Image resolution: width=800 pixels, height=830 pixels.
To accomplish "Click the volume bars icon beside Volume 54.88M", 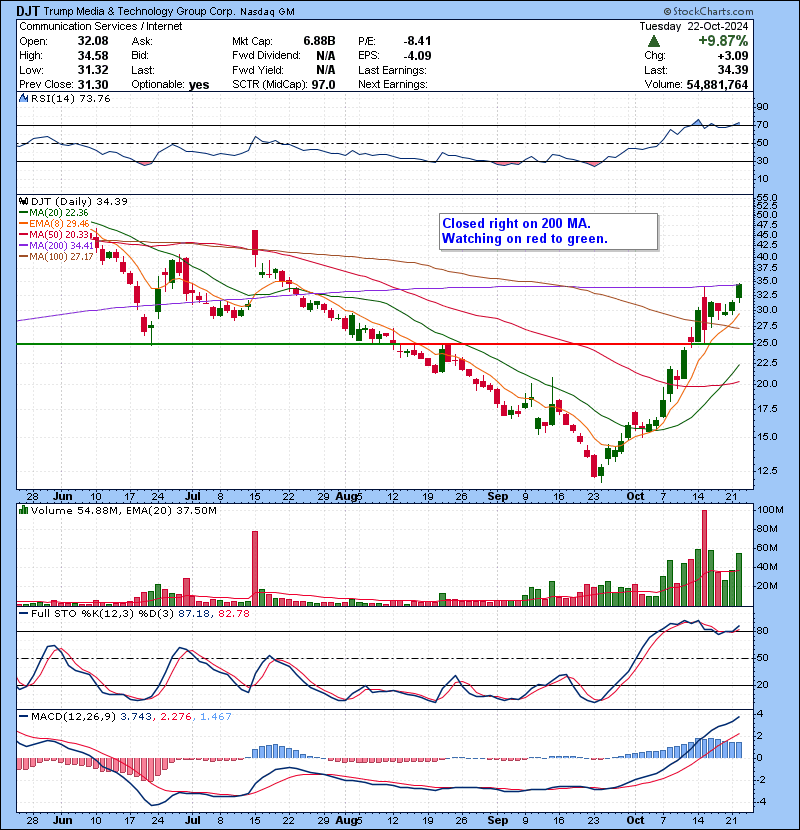I will 23,510.
